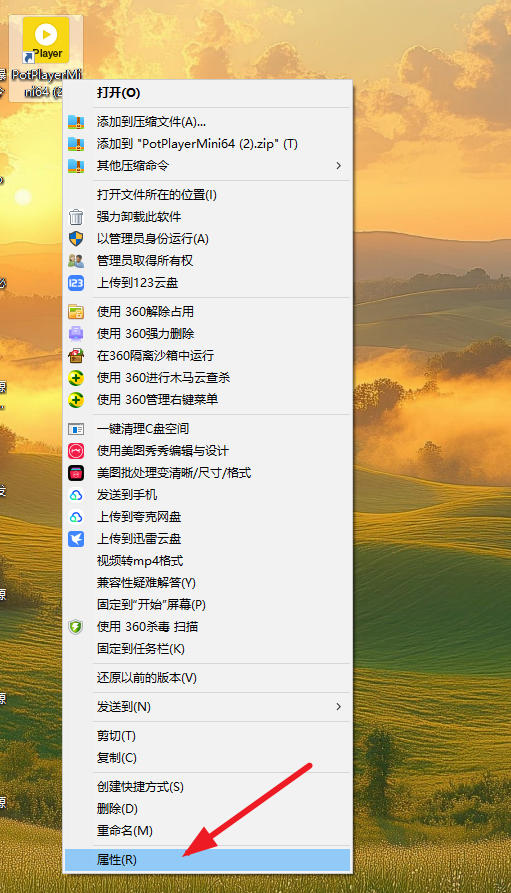Choose 上传到123云盘
The image size is (511, 893).
(x=207, y=283)
